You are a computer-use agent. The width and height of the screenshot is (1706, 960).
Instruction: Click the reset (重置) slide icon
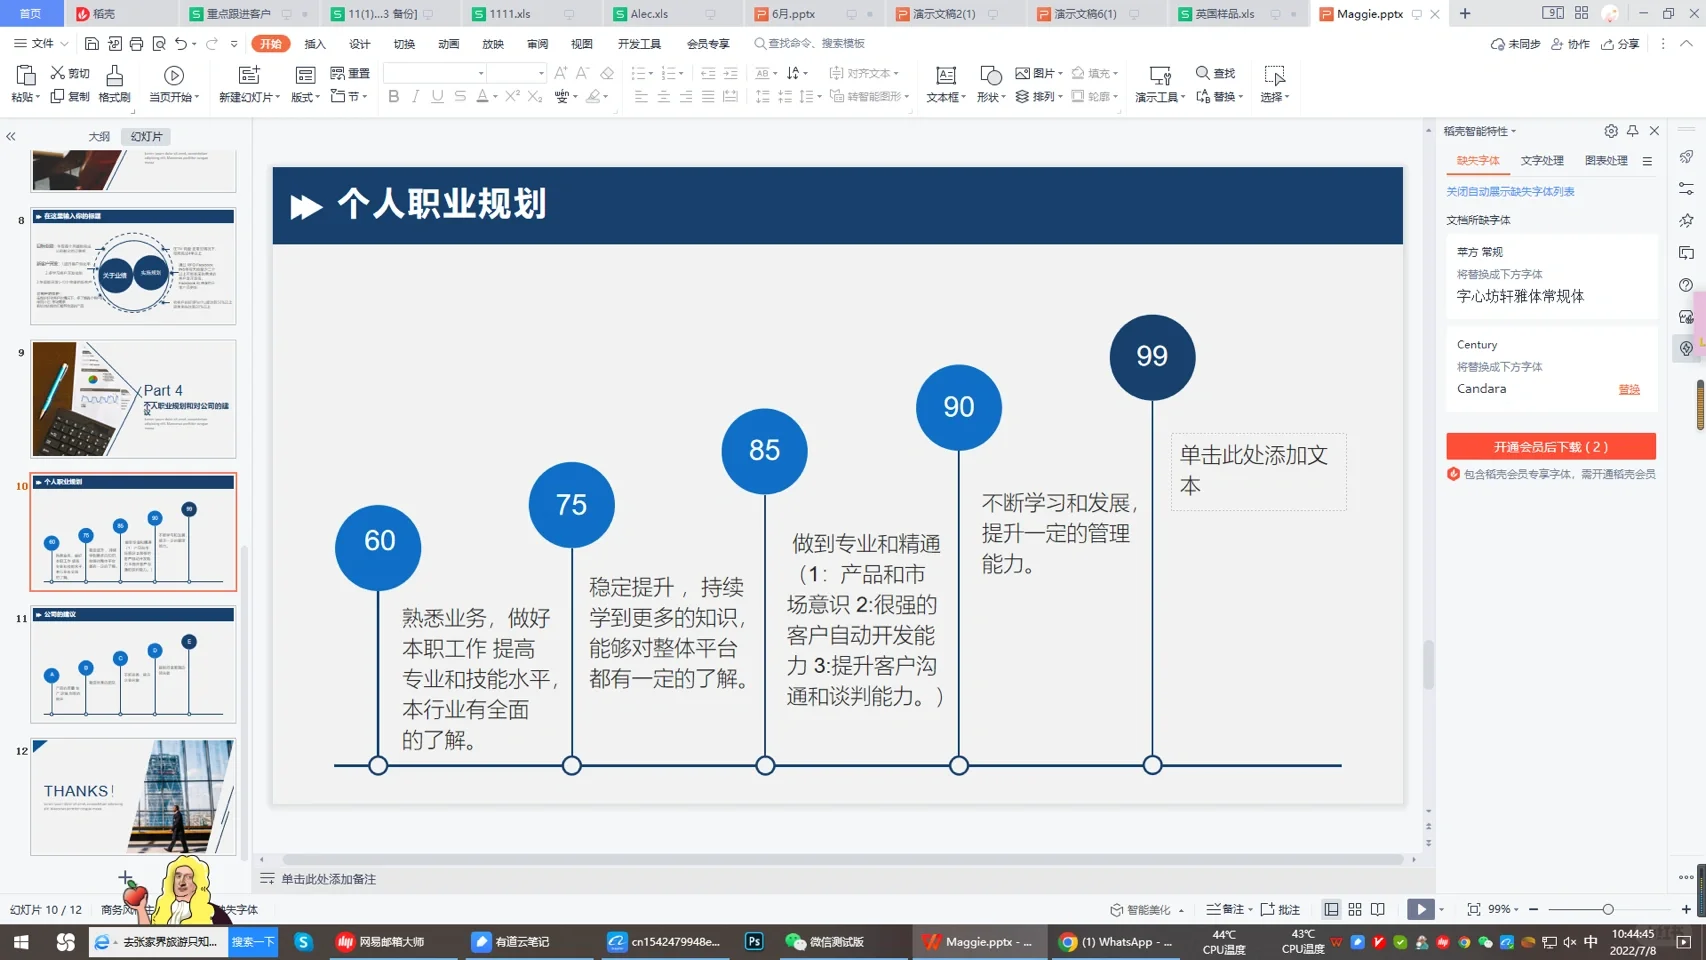tap(338, 73)
